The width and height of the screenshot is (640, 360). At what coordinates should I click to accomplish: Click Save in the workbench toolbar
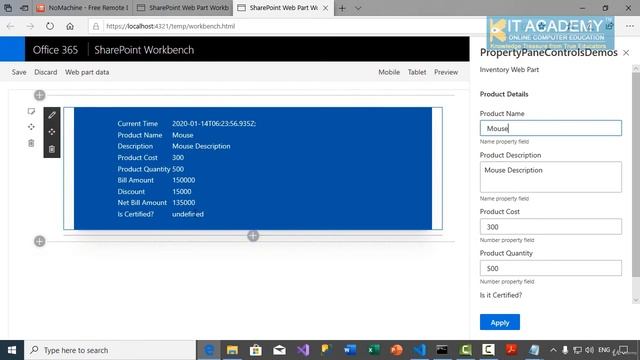coord(19,72)
